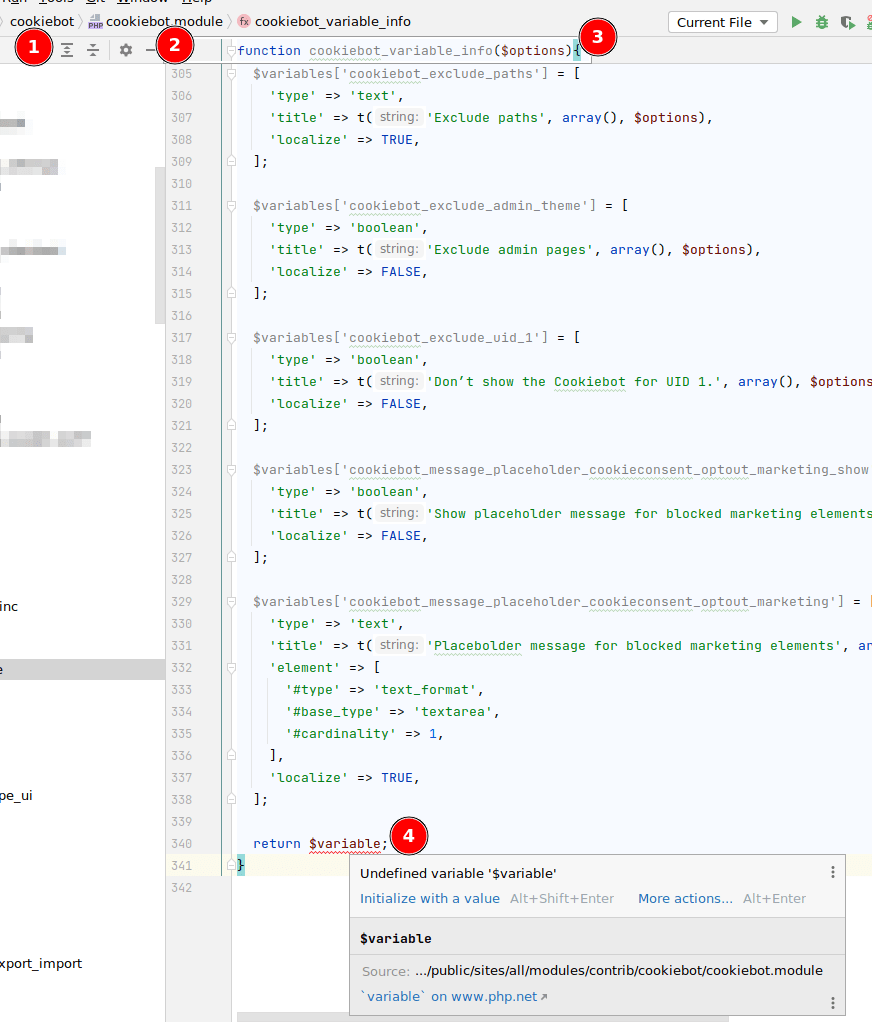Collapse the 'element' array fold on line 332

pyautogui.click(x=231, y=667)
